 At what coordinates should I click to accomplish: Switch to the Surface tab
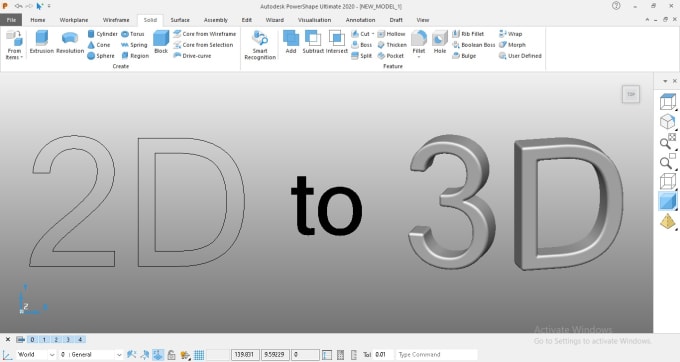coord(180,20)
